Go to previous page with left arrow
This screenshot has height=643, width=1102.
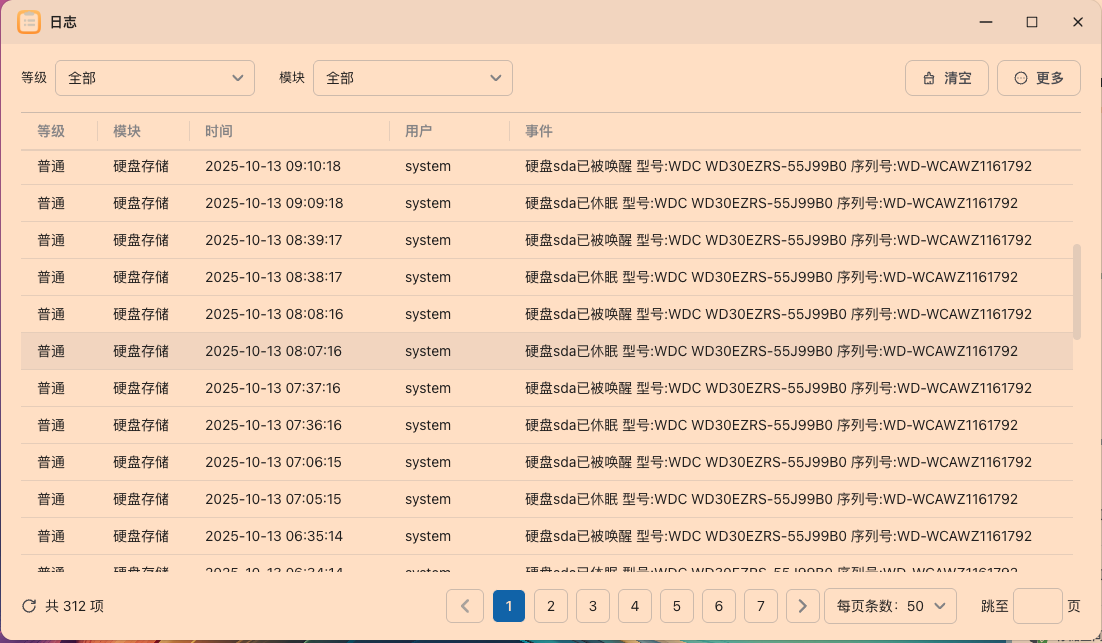(465, 606)
